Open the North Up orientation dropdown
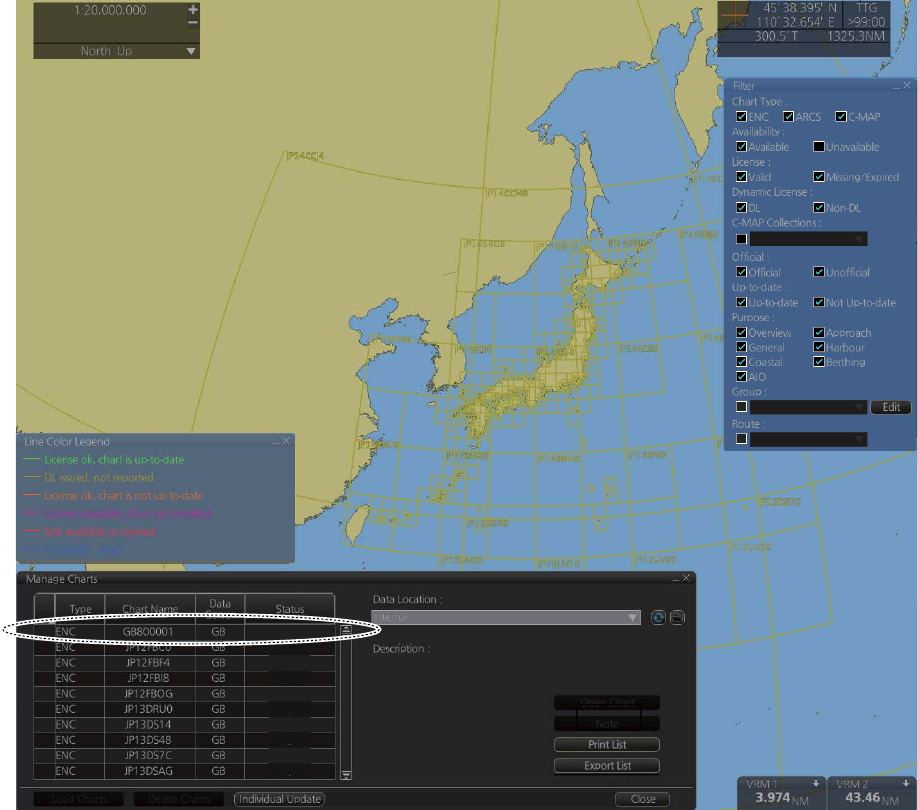 pos(191,51)
